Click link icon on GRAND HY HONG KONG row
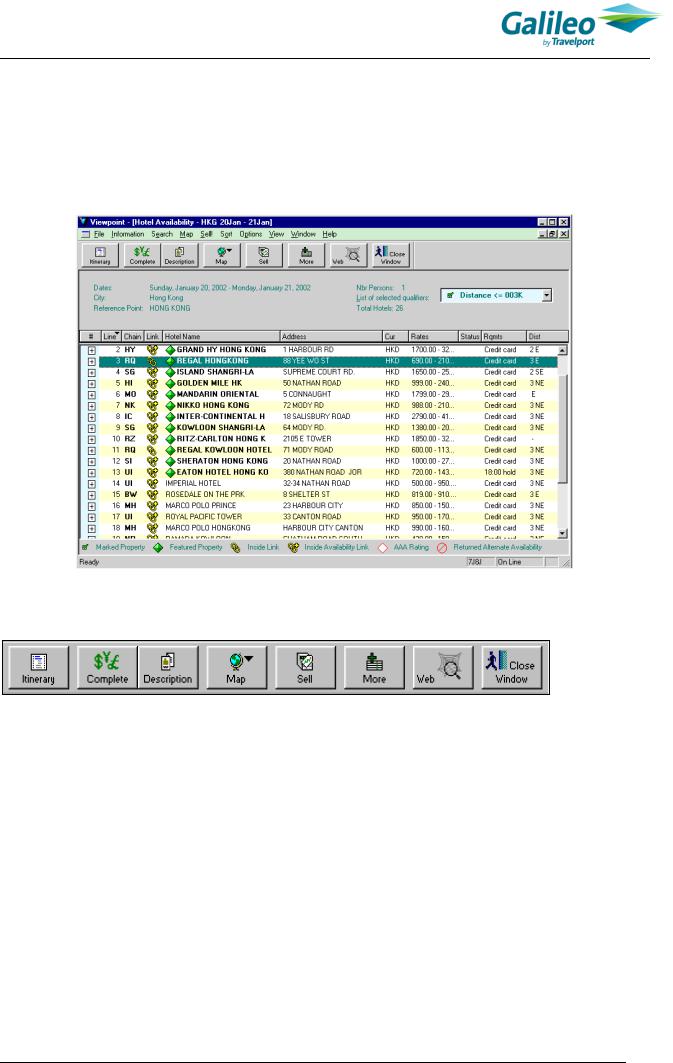673x1063 pixels. [152, 350]
